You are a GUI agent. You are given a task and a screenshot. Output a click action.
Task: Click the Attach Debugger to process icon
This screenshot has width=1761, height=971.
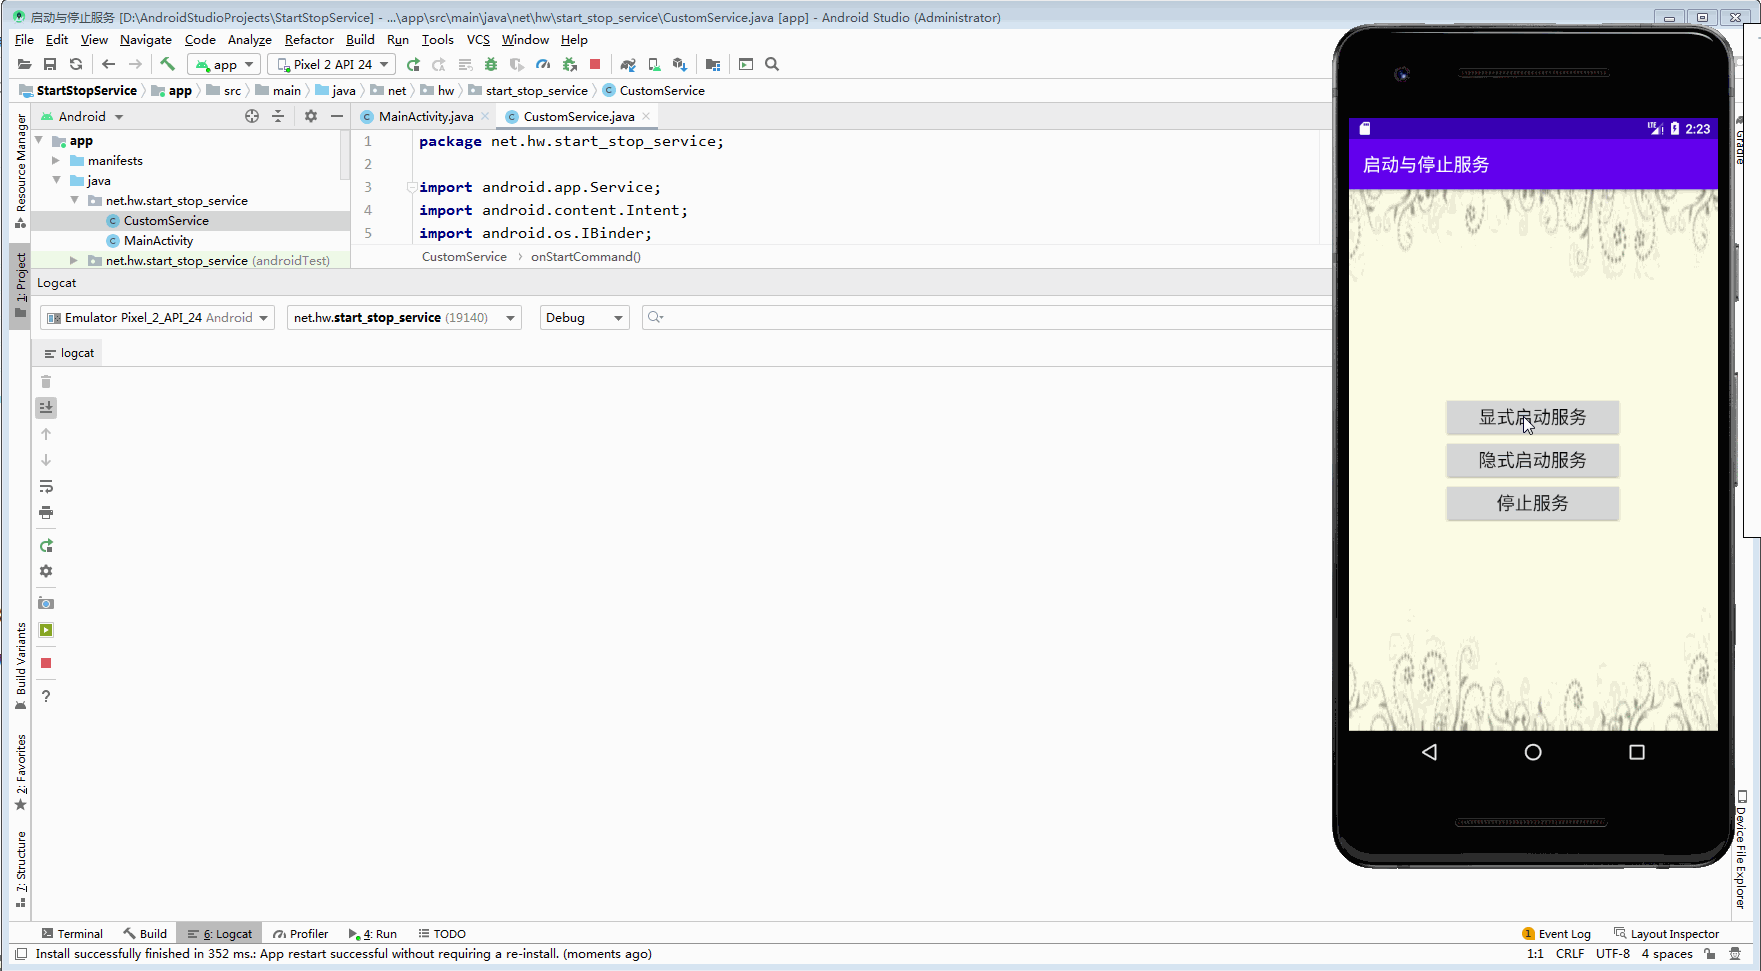(x=569, y=64)
